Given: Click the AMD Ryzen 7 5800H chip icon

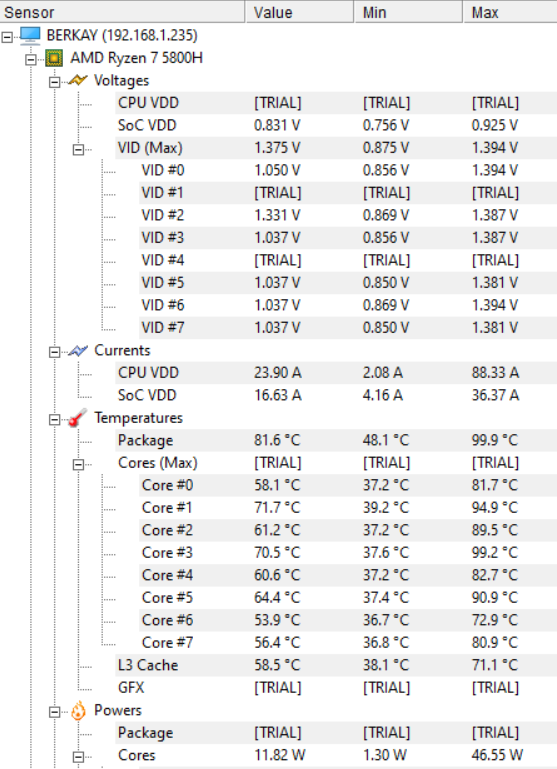Looking at the screenshot, I should [x=53, y=58].
